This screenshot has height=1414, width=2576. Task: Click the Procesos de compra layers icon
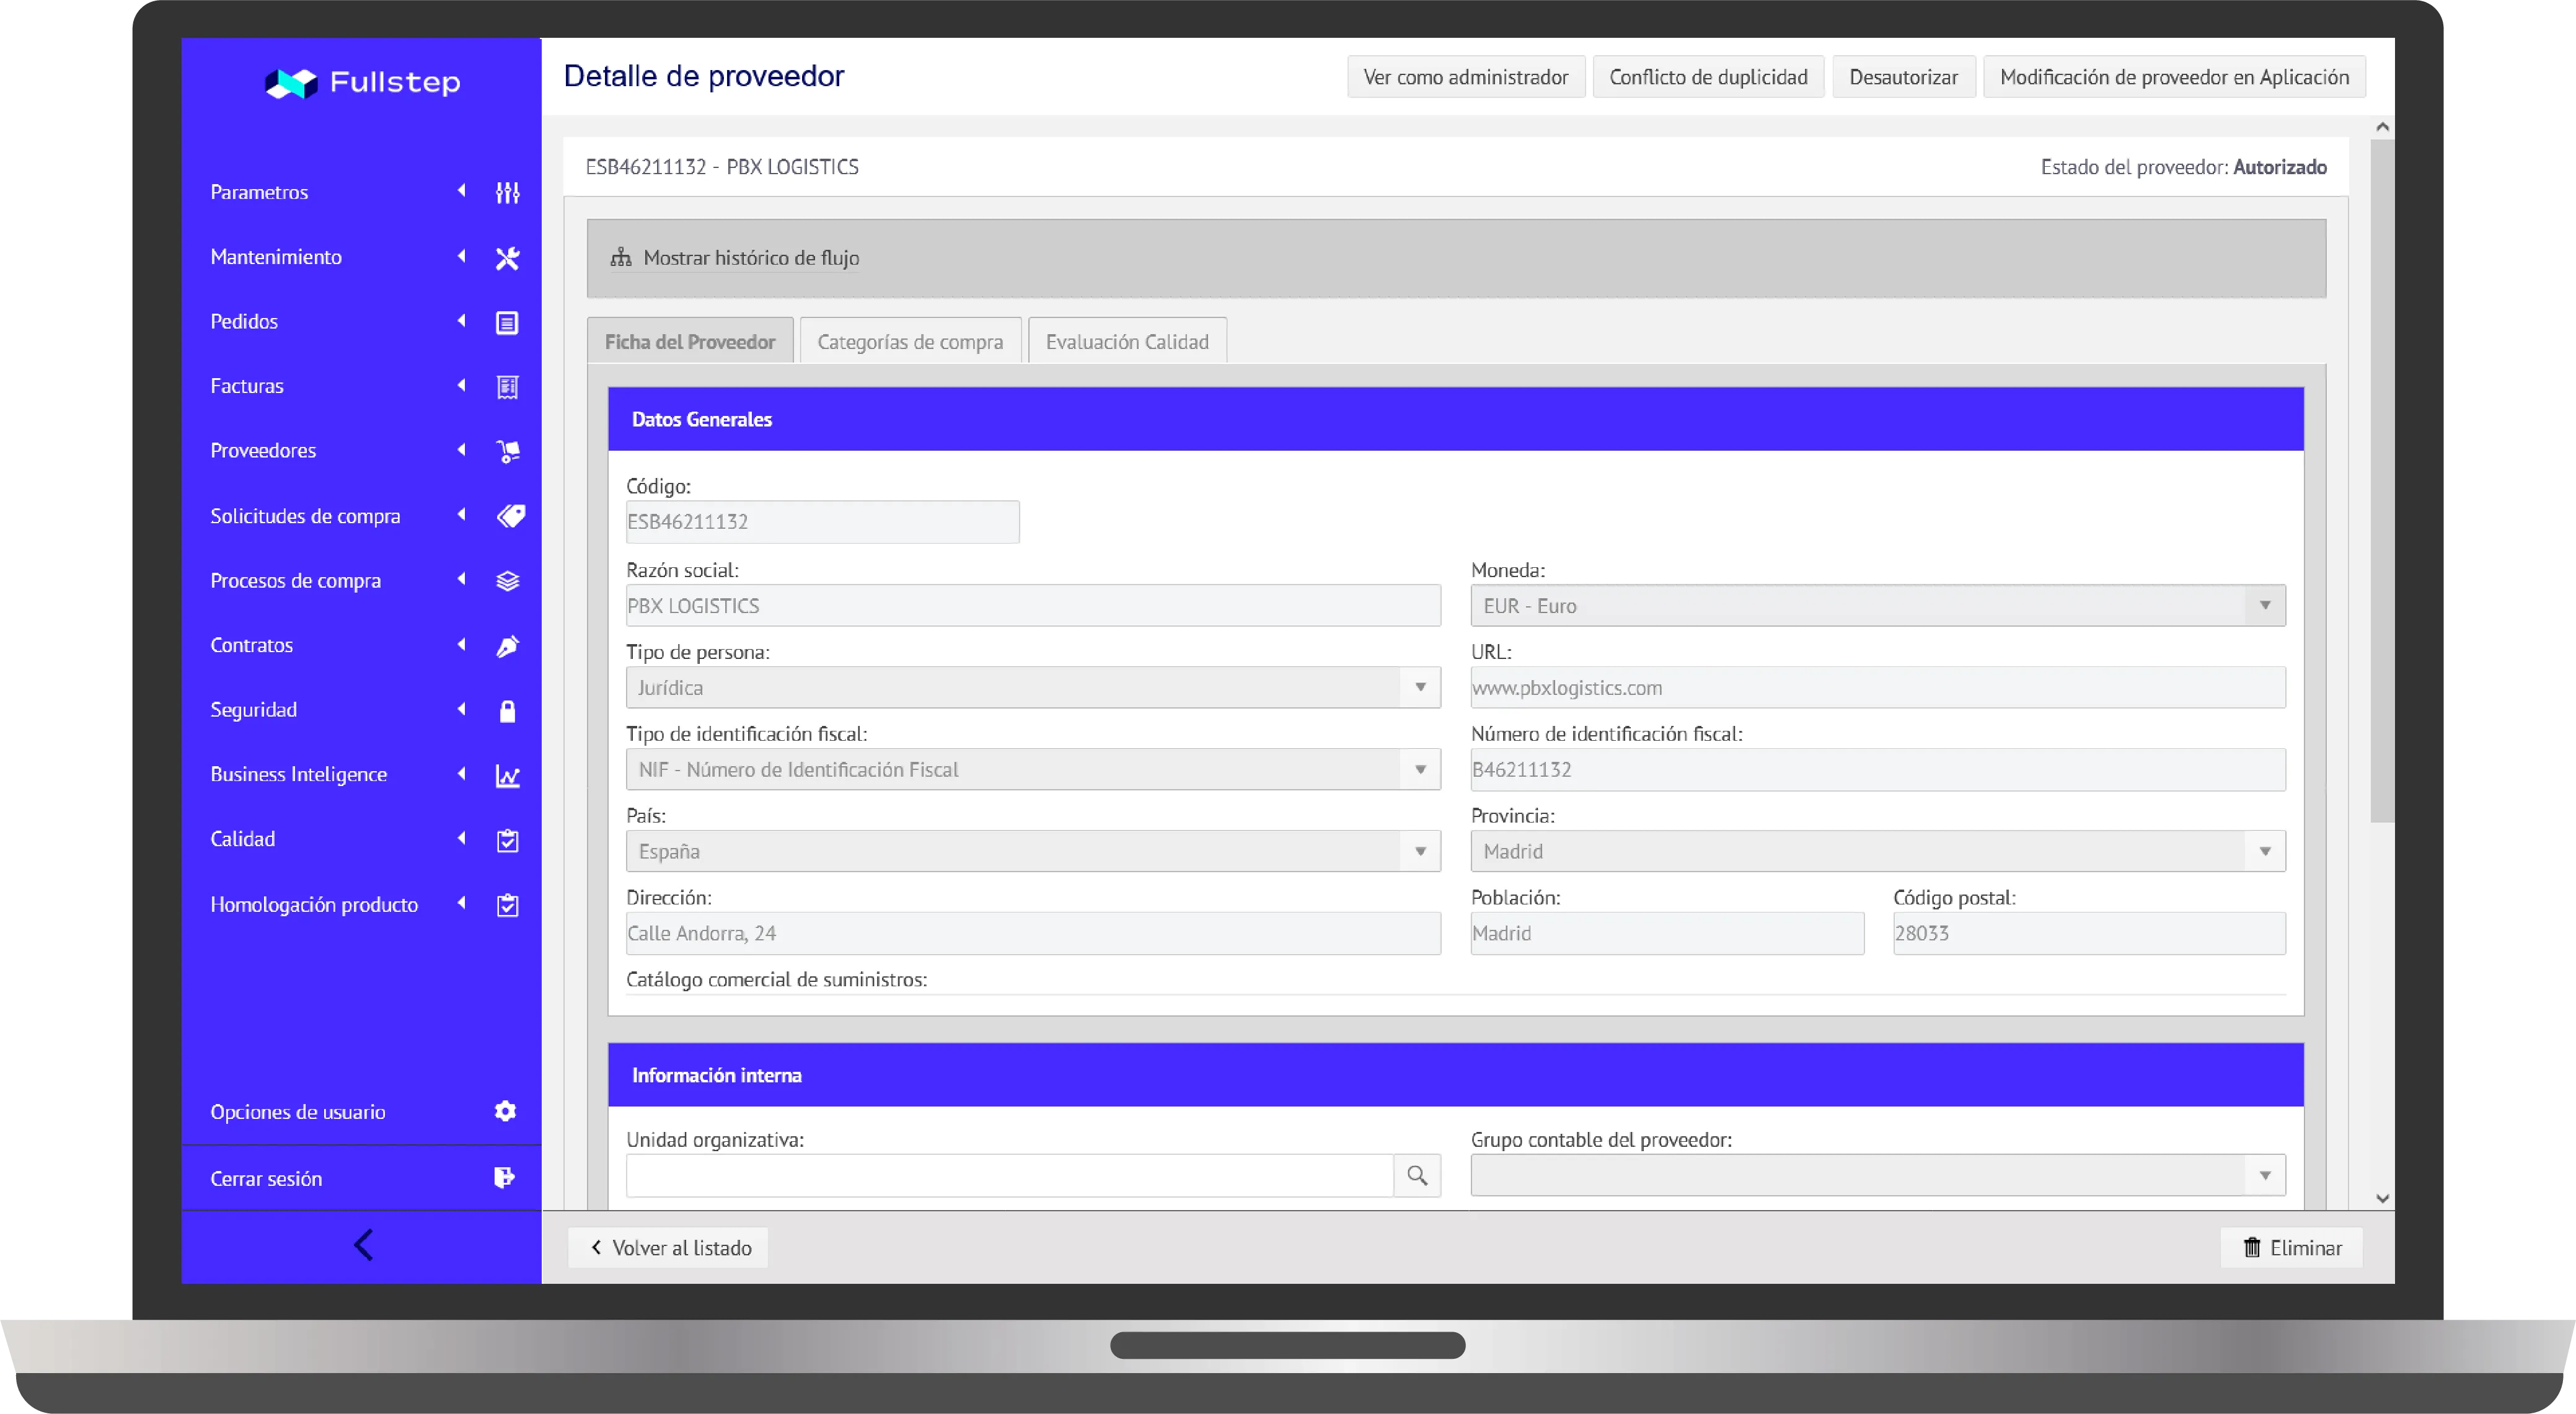click(508, 580)
